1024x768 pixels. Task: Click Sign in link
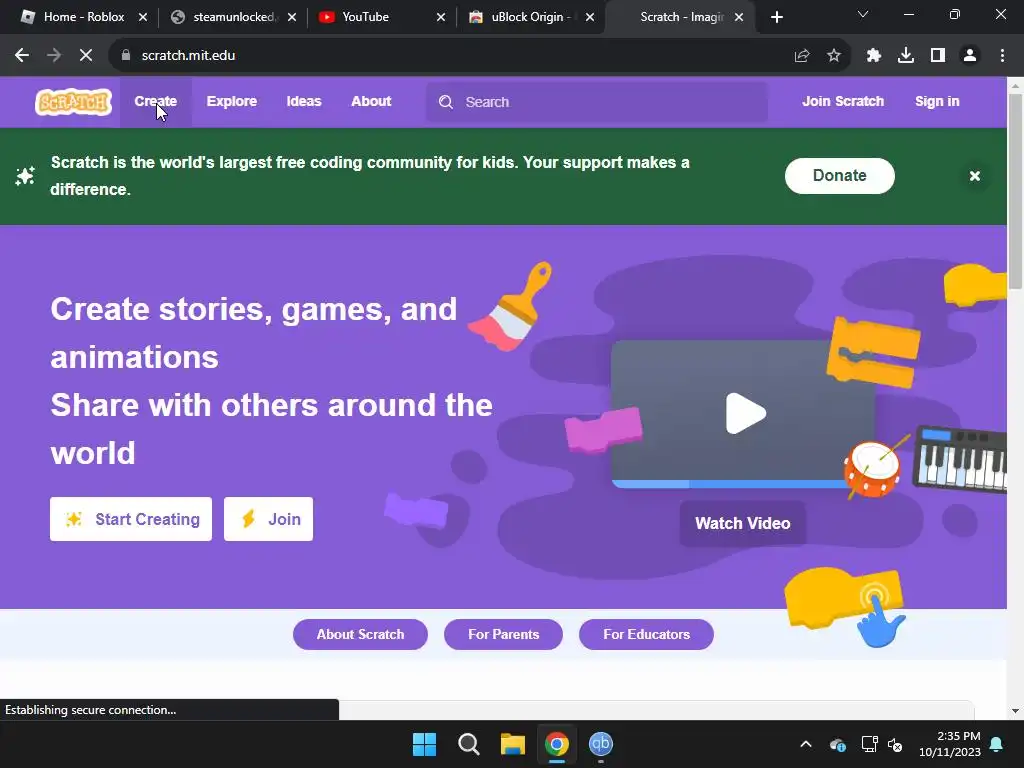click(x=937, y=102)
